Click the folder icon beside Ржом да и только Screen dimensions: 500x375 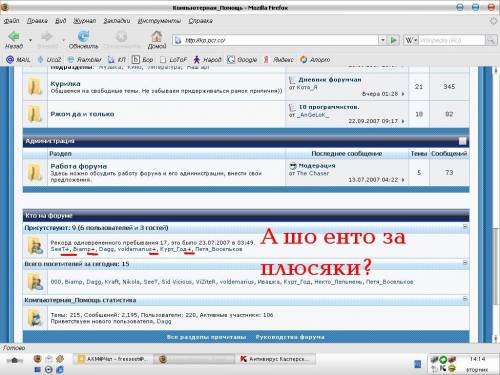click(x=35, y=114)
